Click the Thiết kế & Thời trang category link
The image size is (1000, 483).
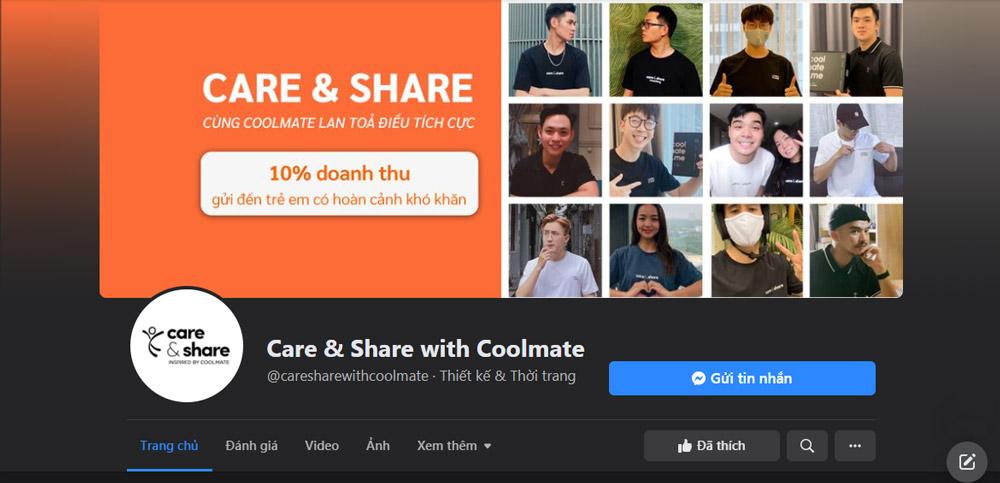pyautogui.click(x=508, y=376)
